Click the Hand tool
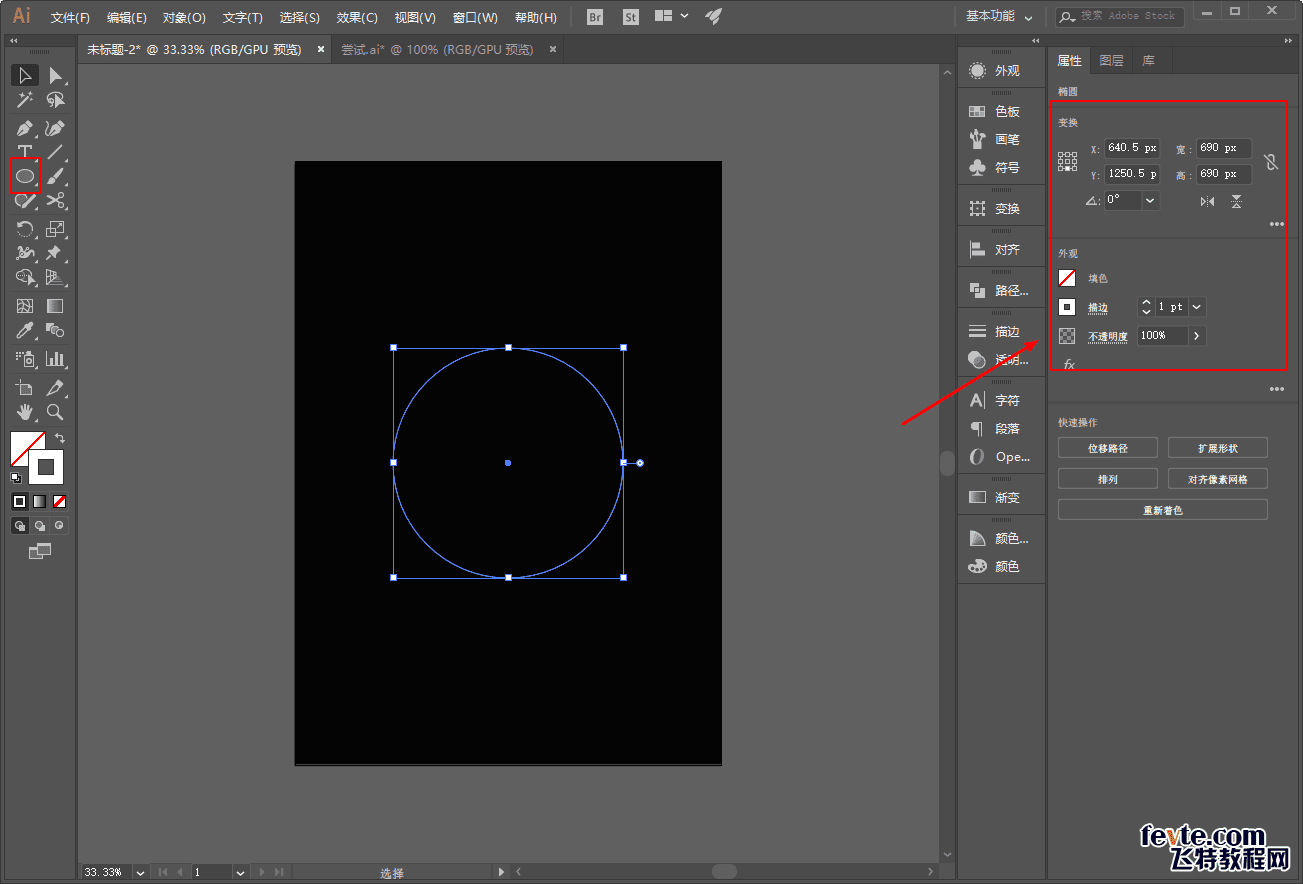This screenshot has height=884, width=1303. 25,412
